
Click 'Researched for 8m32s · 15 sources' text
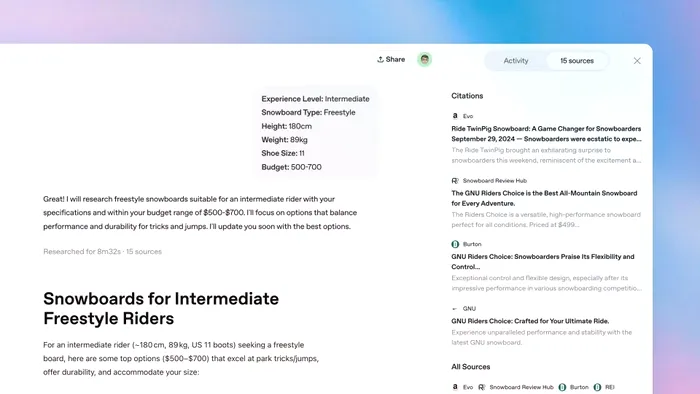point(102,252)
